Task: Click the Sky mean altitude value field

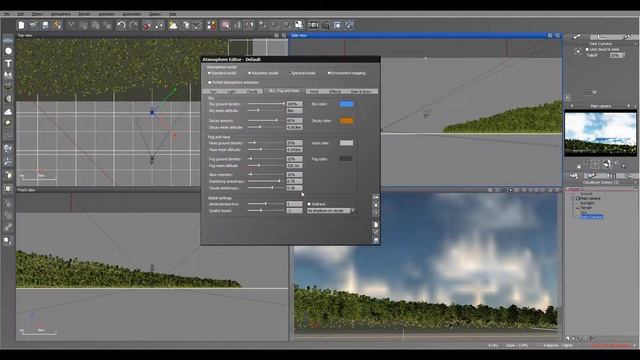Action: pos(294,111)
